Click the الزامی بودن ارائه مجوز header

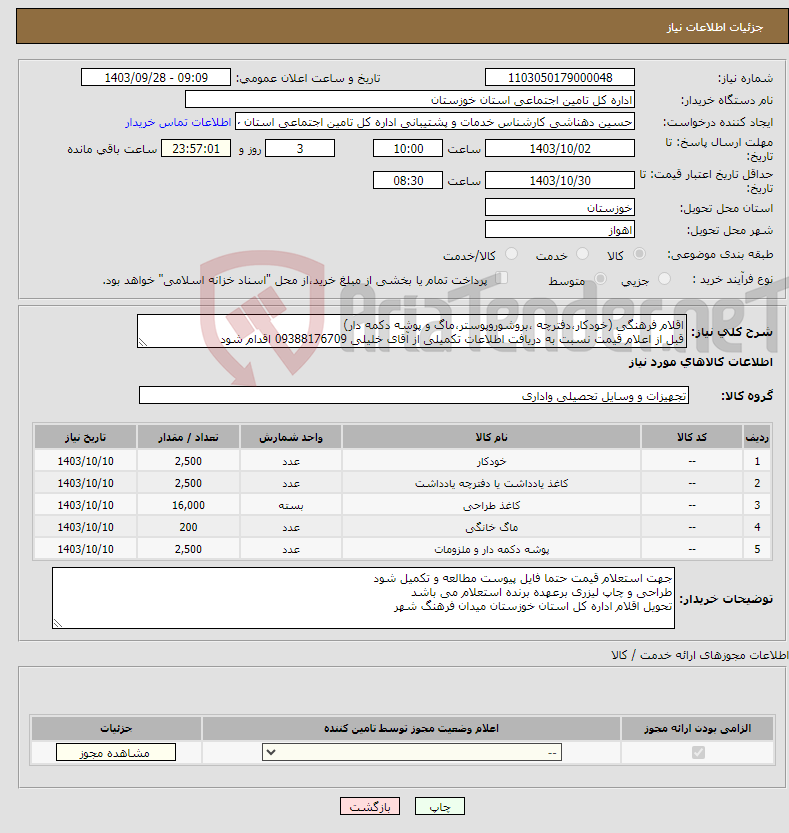698,728
